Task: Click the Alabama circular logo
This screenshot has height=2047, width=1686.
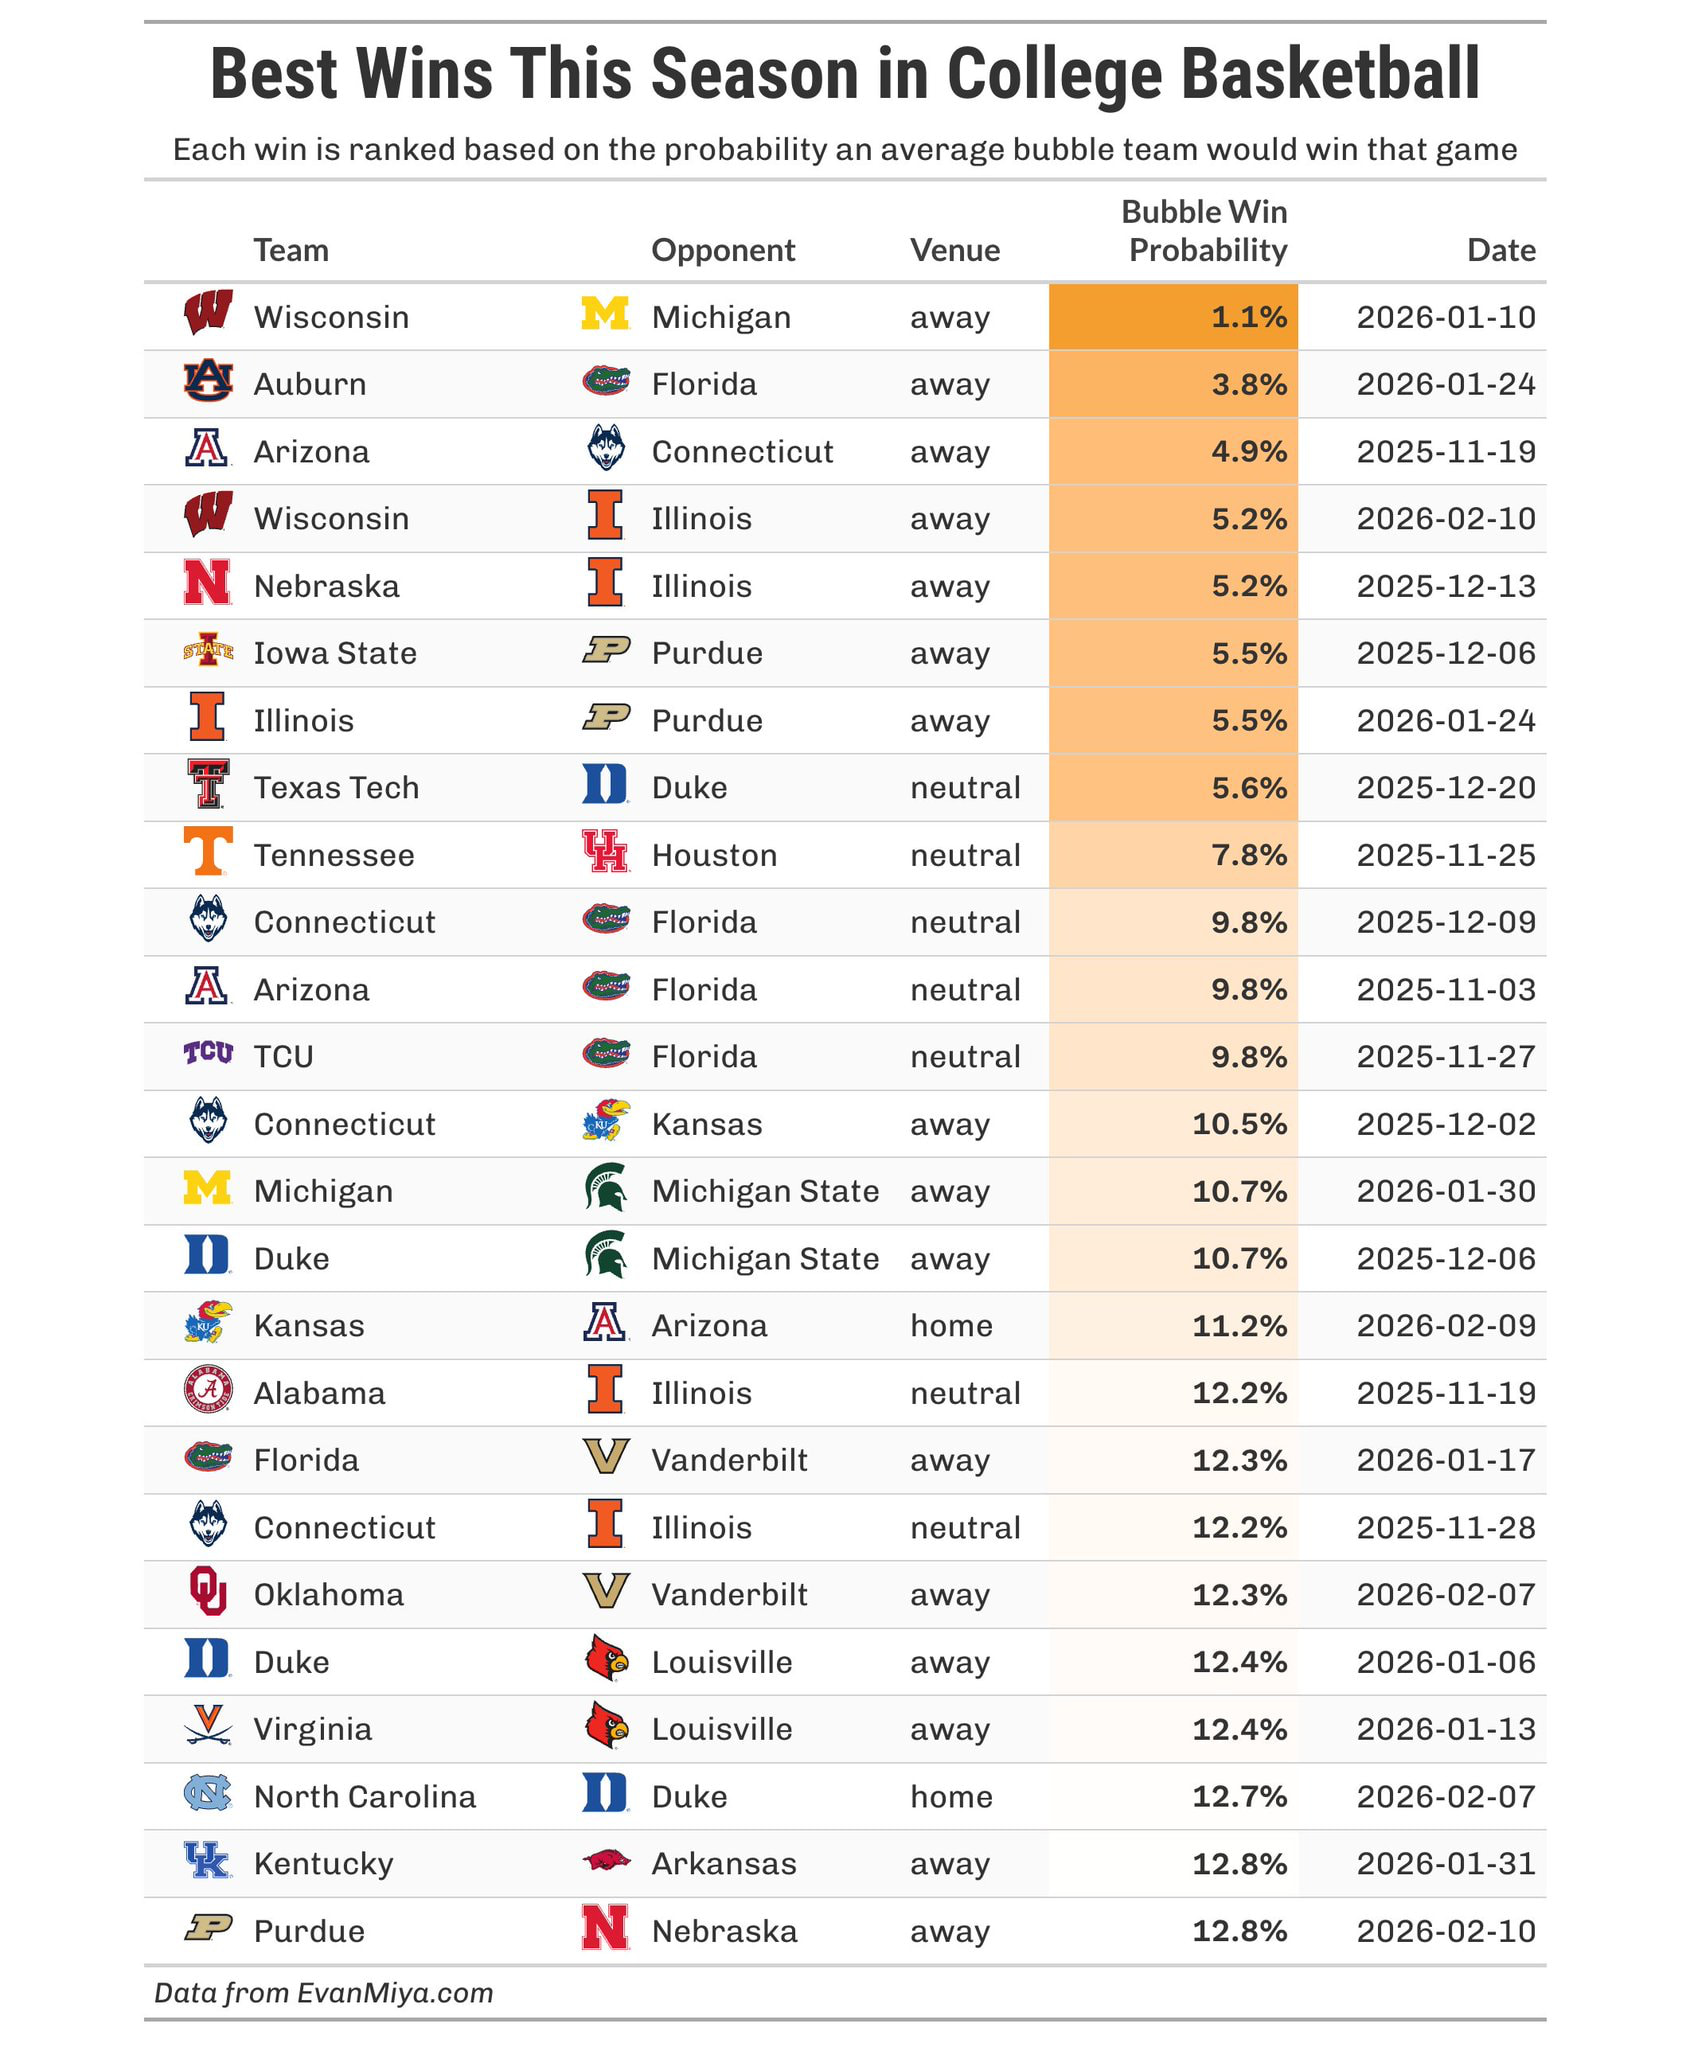Action: pos(208,1390)
